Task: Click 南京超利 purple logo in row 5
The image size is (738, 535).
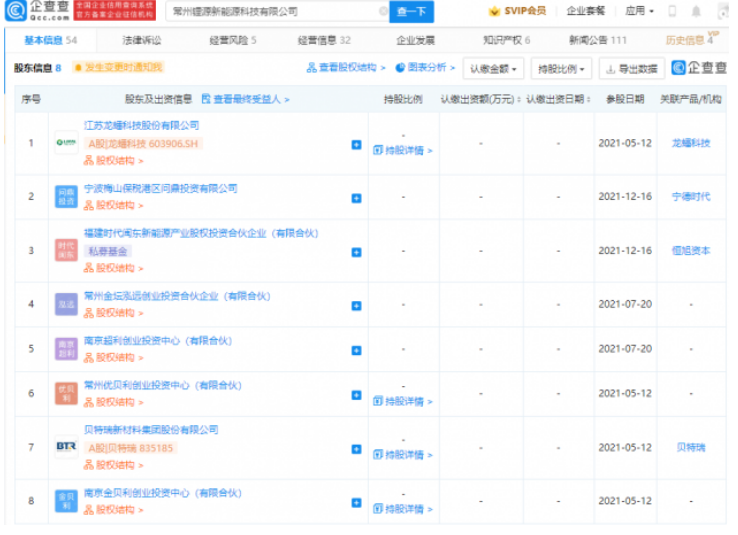Action: pyautogui.click(x=66, y=349)
